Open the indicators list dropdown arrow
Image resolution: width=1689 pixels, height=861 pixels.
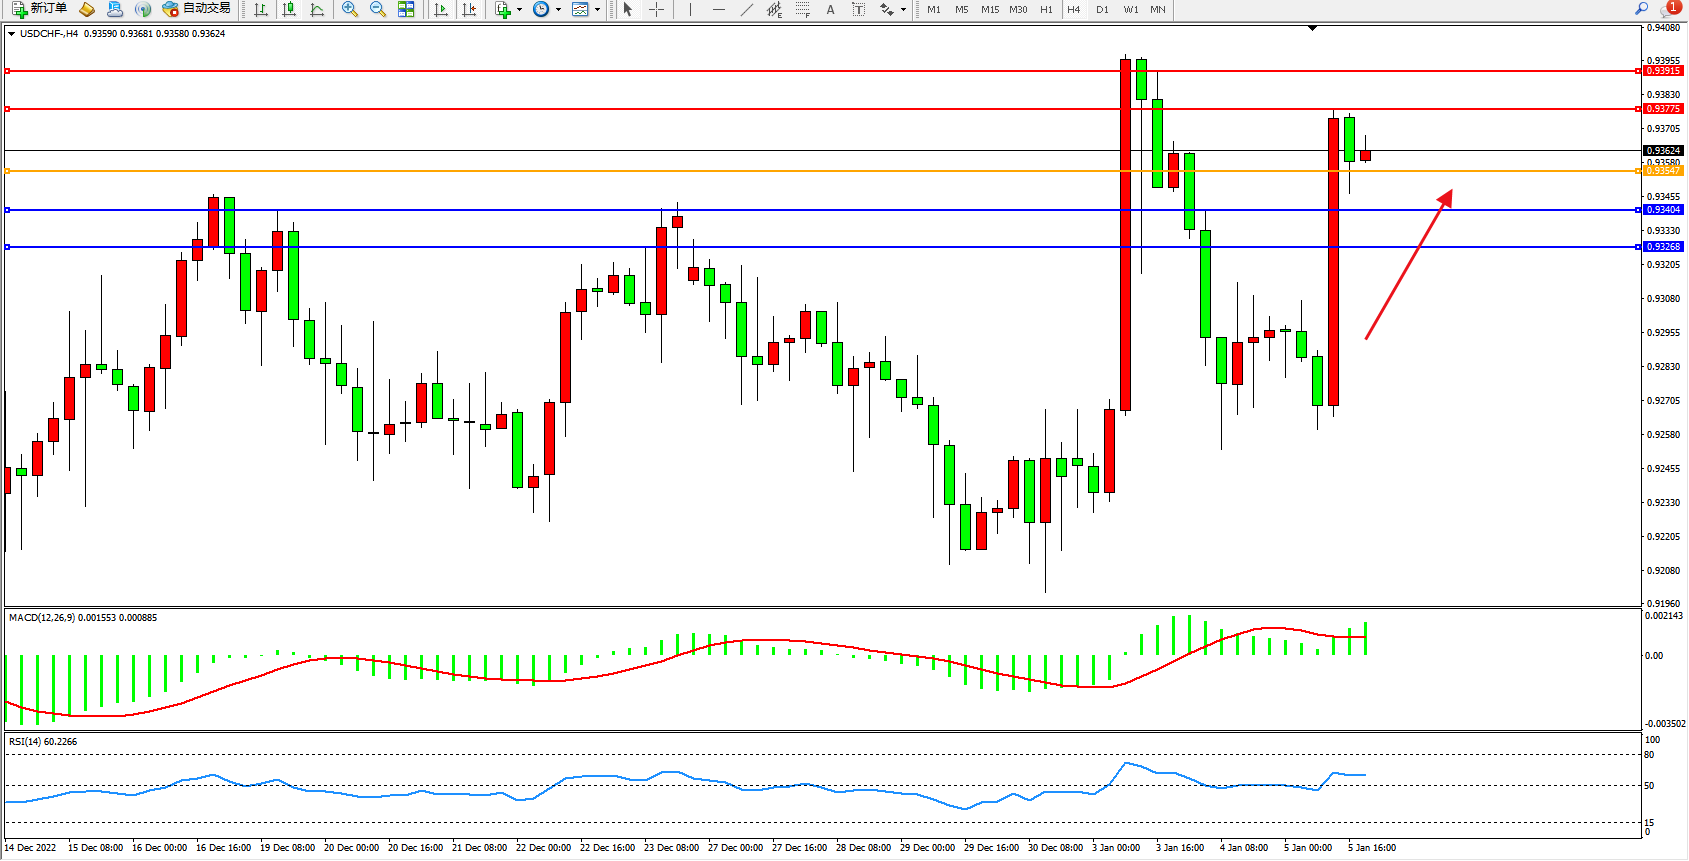point(519,10)
